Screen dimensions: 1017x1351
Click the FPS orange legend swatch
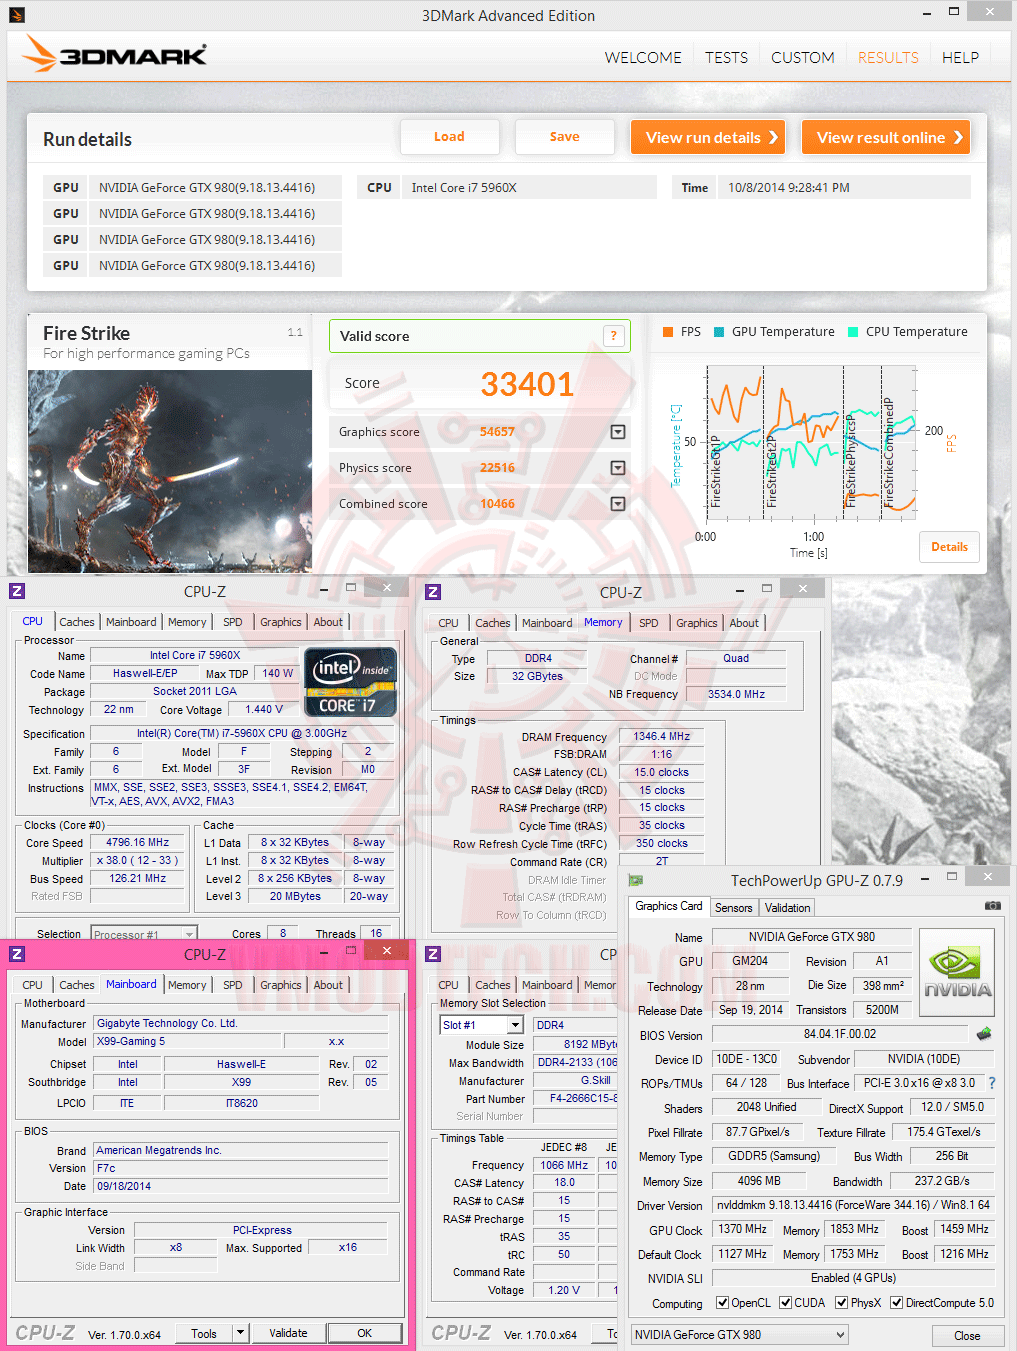[668, 332]
